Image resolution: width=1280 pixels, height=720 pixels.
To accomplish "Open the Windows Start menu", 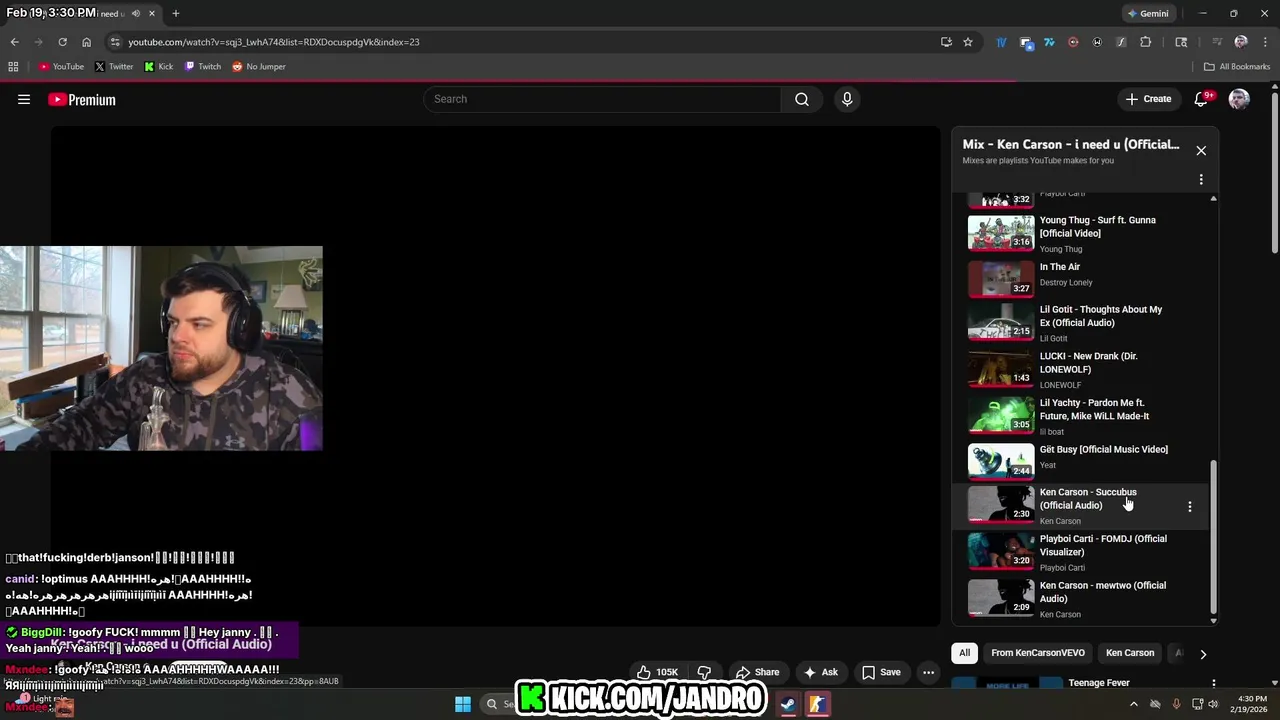I will click(x=463, y=704).
